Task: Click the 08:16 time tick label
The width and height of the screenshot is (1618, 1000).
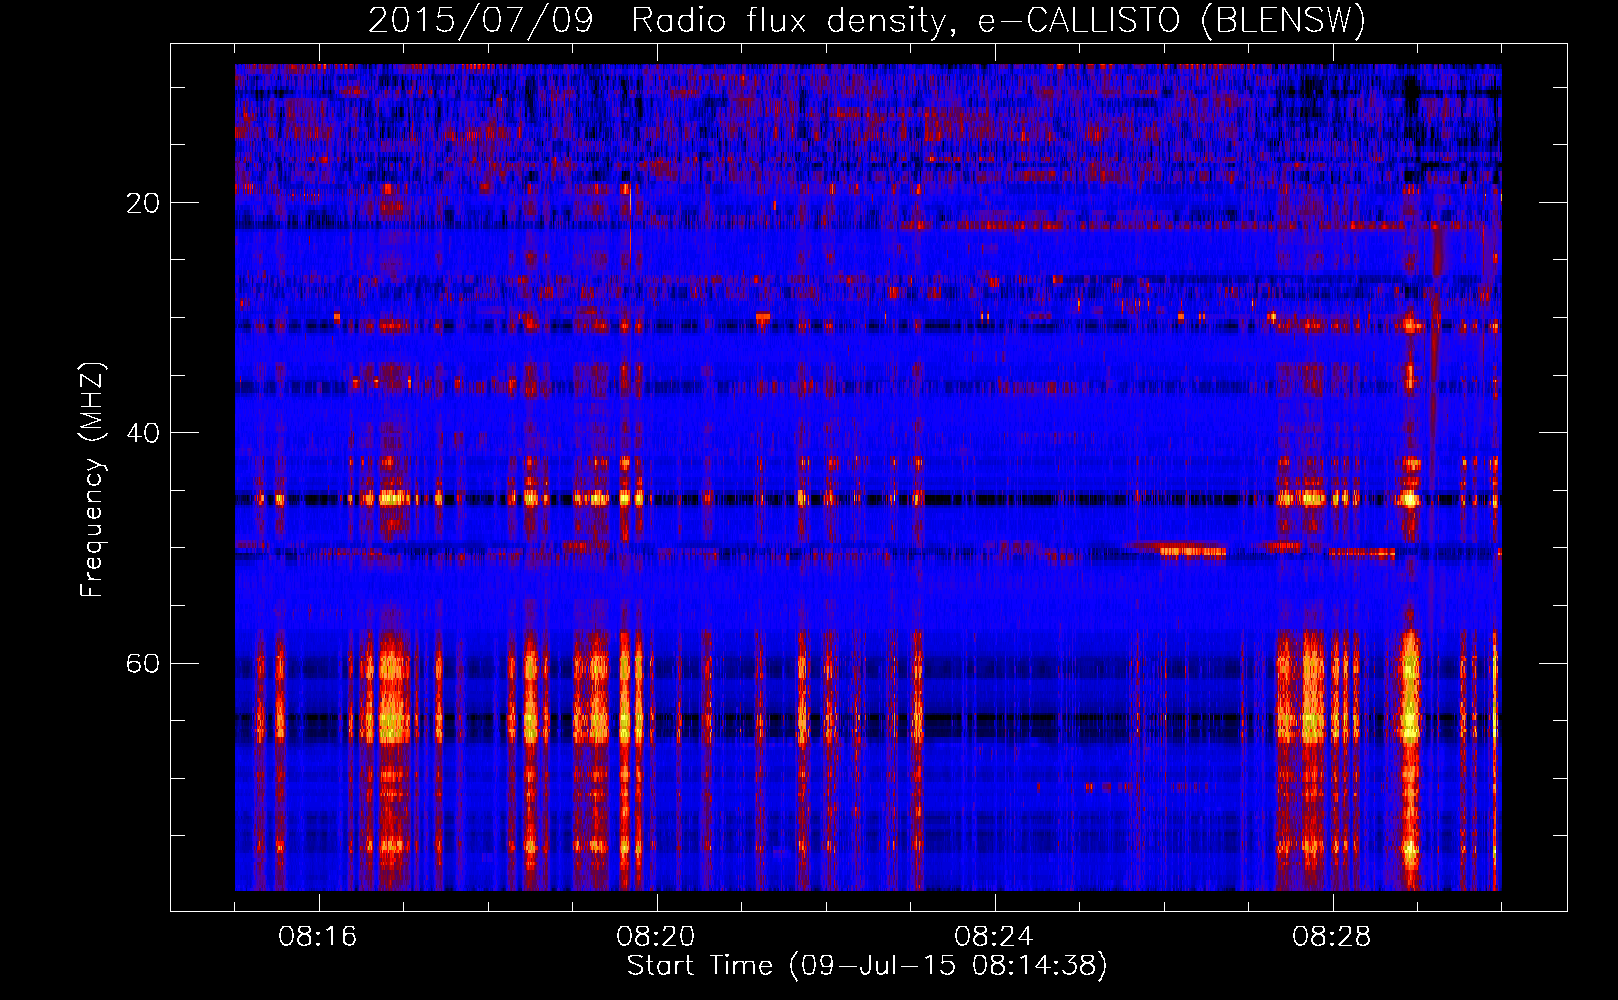Action: tap(318, 937)
